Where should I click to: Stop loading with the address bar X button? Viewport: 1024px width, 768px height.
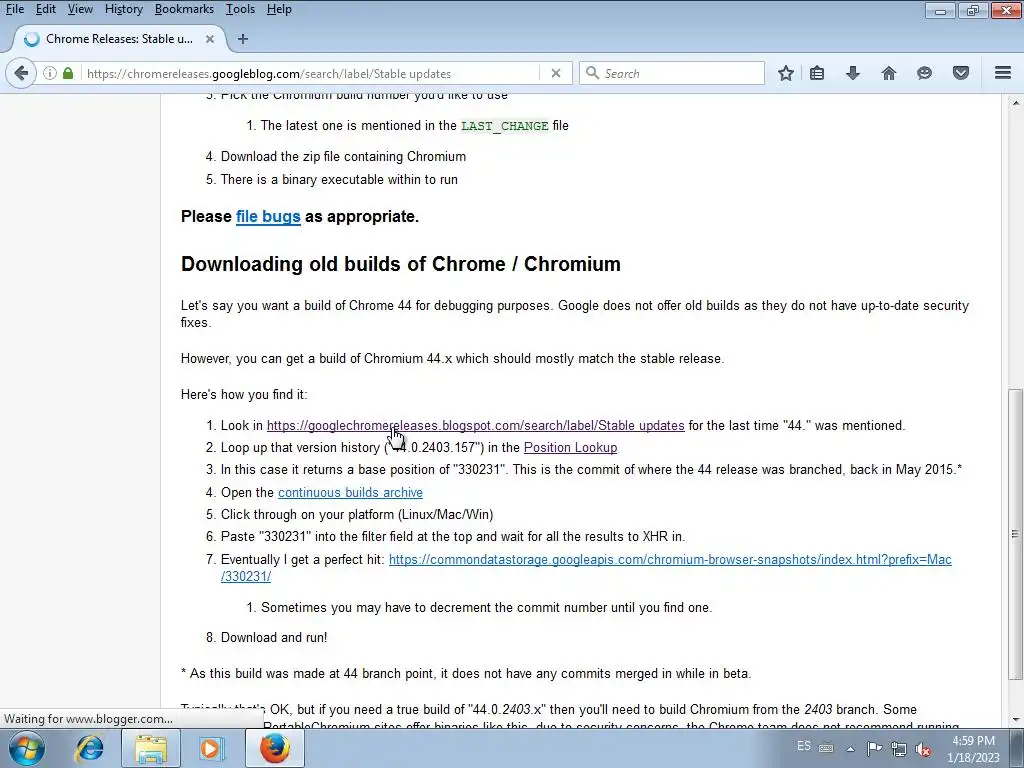[x=556, y=73]
